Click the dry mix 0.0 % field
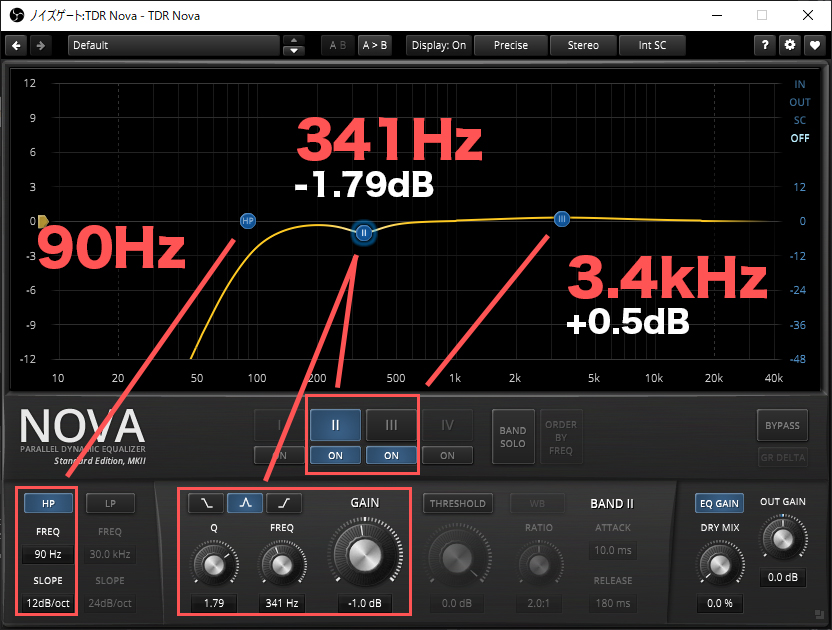The width and height of the screenshot is (832, 630). [x=720, y=603]
